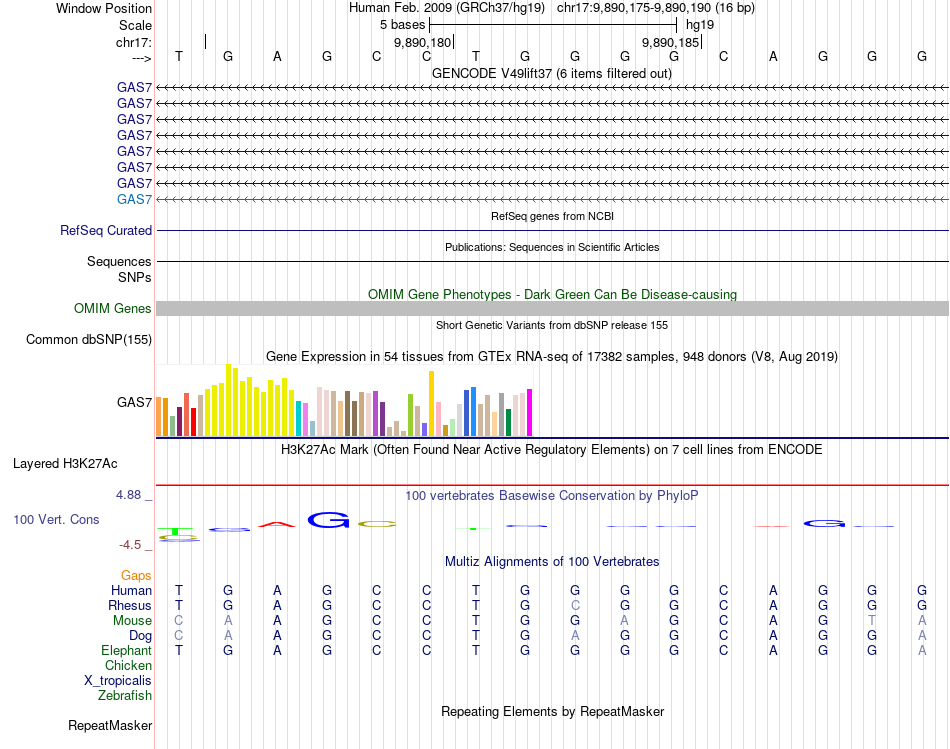Screen dimensions: 950x749
Task: Click the RepeatMasker track label
Action: [110, 725]
